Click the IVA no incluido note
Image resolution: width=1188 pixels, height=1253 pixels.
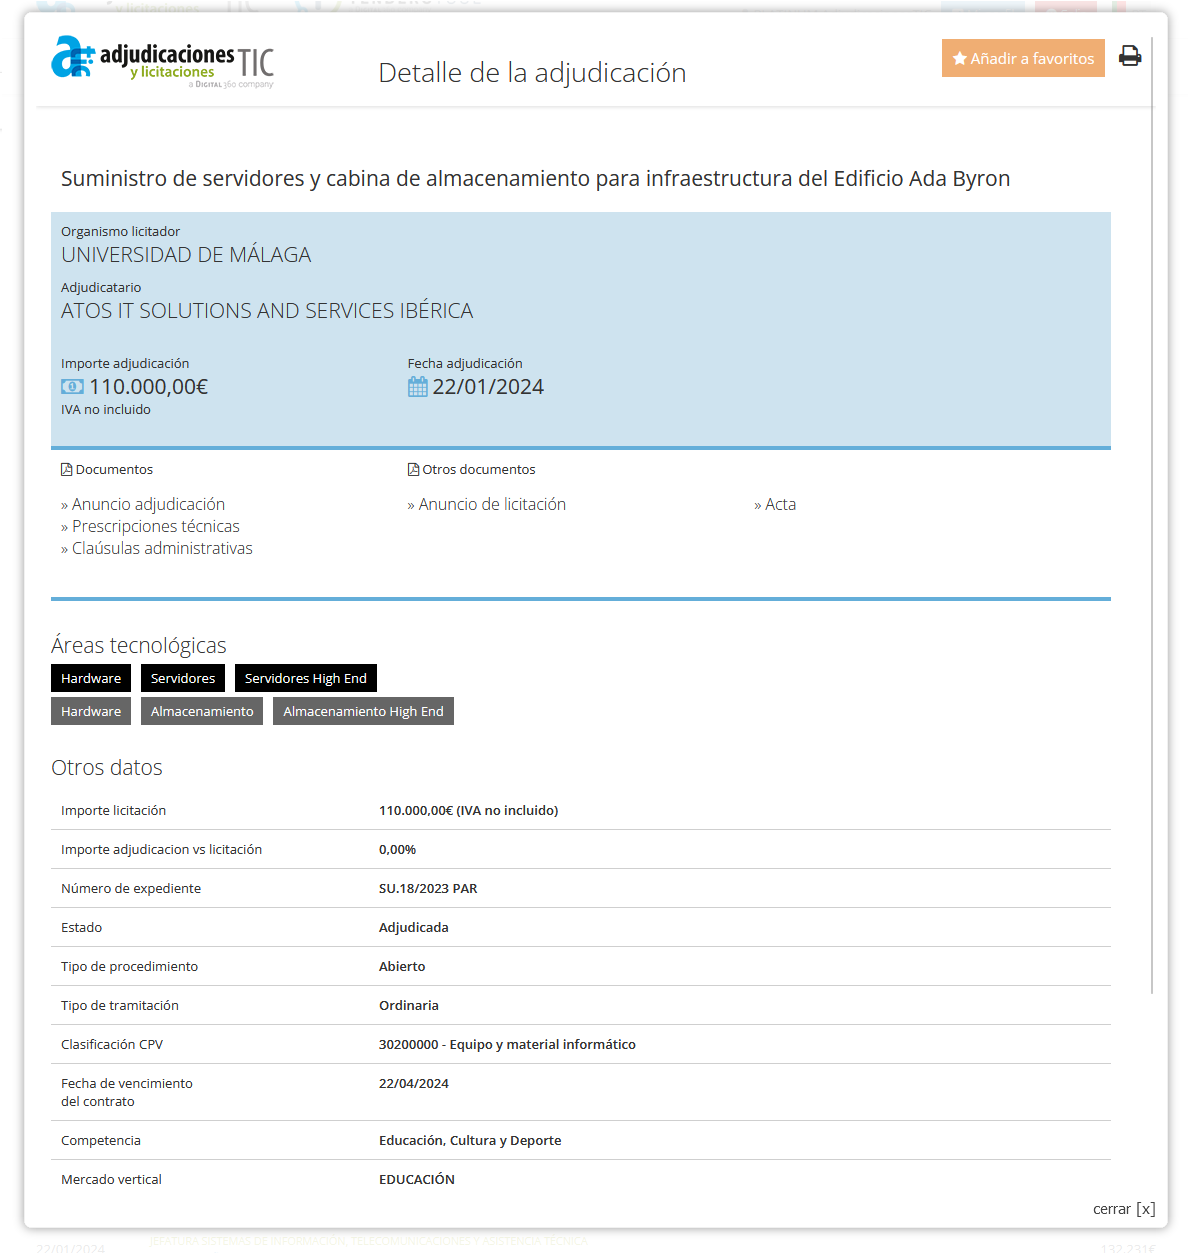(x=106, y=410)
